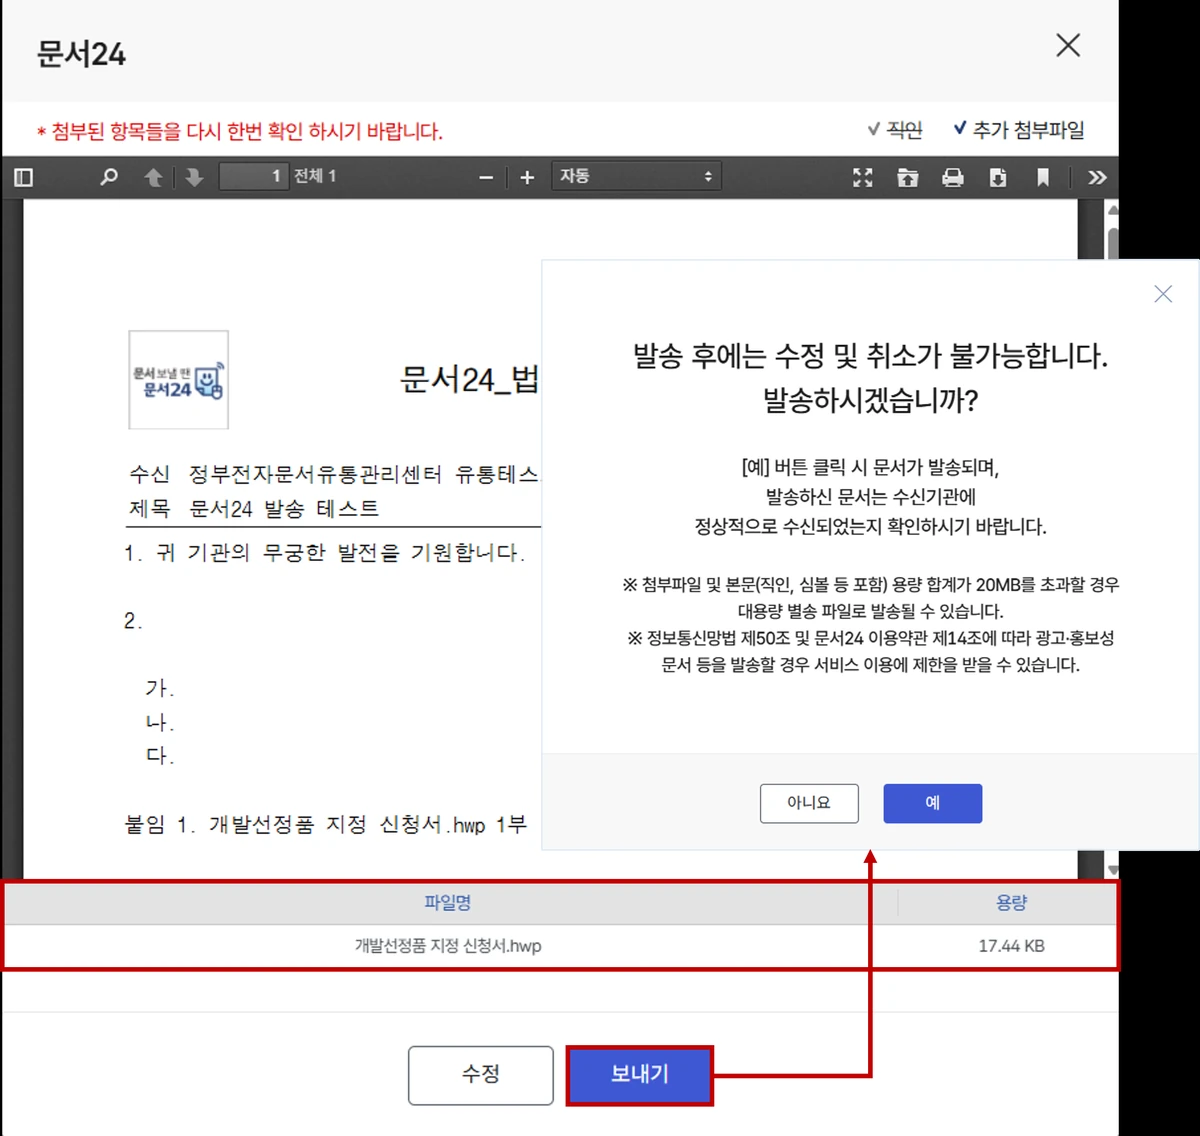
Task: Switch to presentation fullscreen mode icon
Action: (863, 178)
